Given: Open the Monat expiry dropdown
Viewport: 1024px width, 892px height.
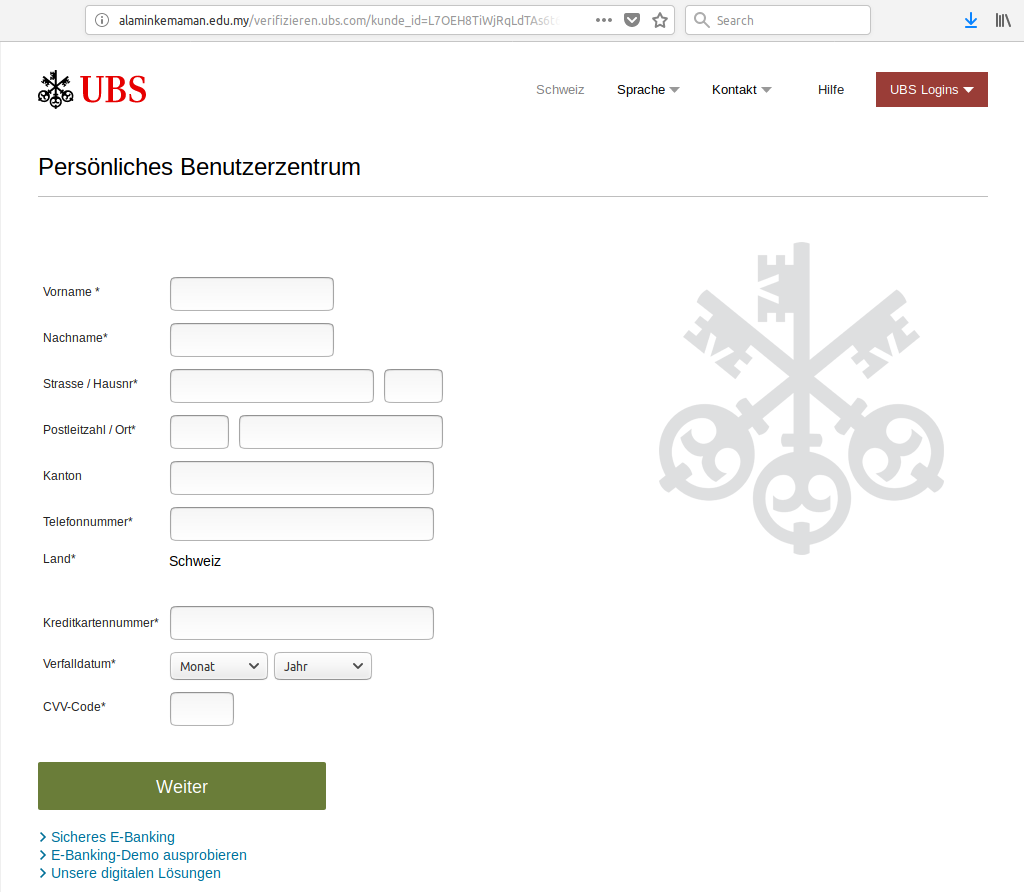Looking at the screenshot, I should 219,666.
